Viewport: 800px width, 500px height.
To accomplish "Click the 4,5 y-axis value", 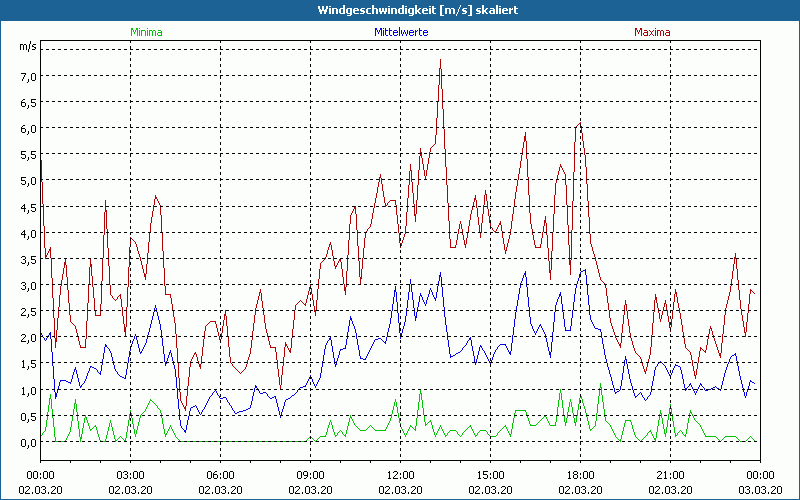I will (29, 208).
